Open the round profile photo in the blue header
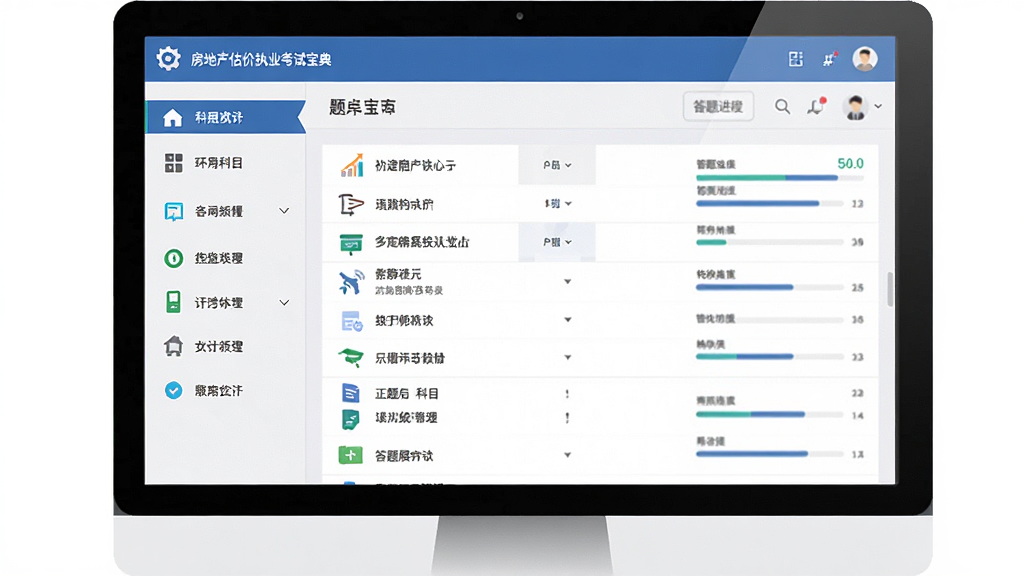Screen dimensions: 1024x576 point(865,59)
